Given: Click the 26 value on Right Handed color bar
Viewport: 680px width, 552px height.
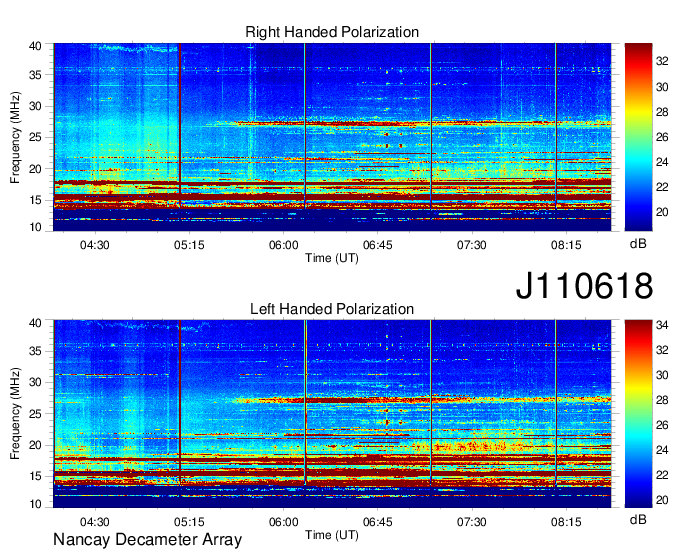Looking at the screenshot, I should [662, 137].
